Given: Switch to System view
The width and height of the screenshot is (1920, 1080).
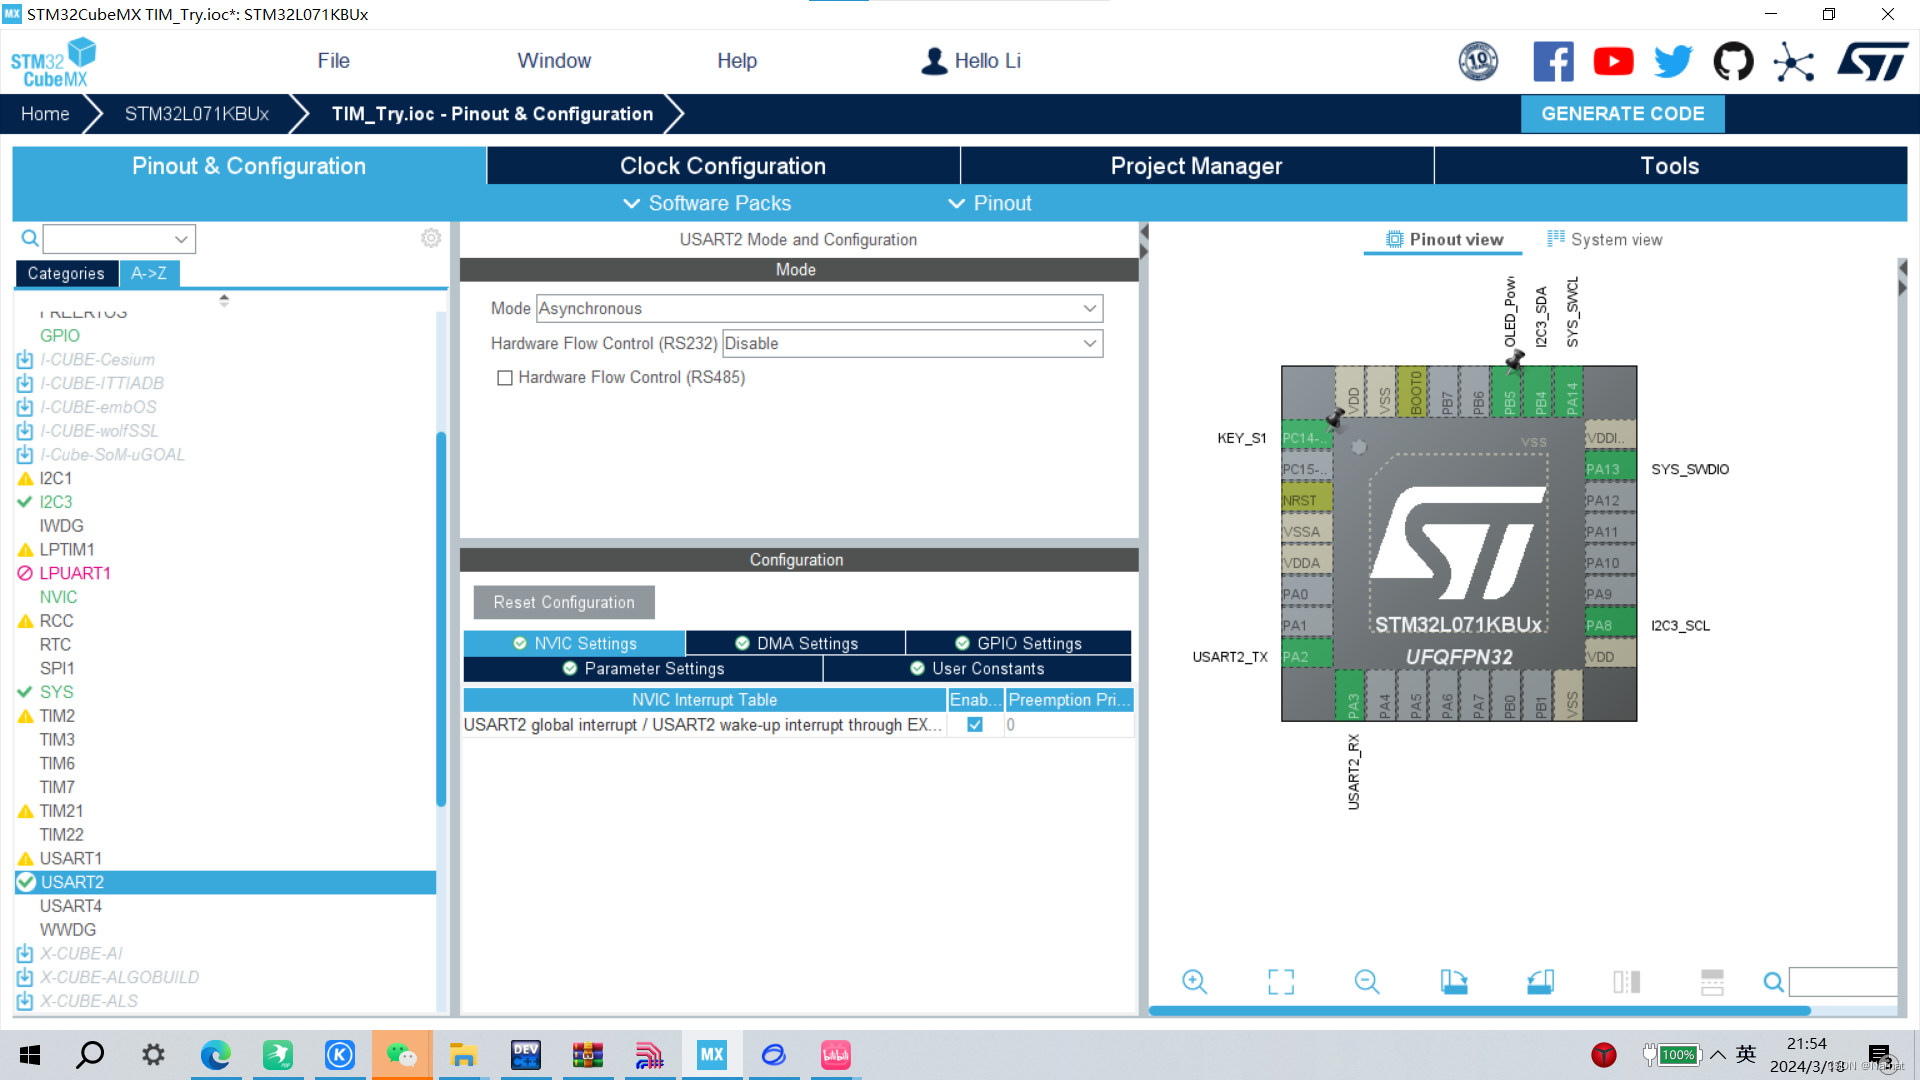Looking at the screenshot, I should point(1604,240).
